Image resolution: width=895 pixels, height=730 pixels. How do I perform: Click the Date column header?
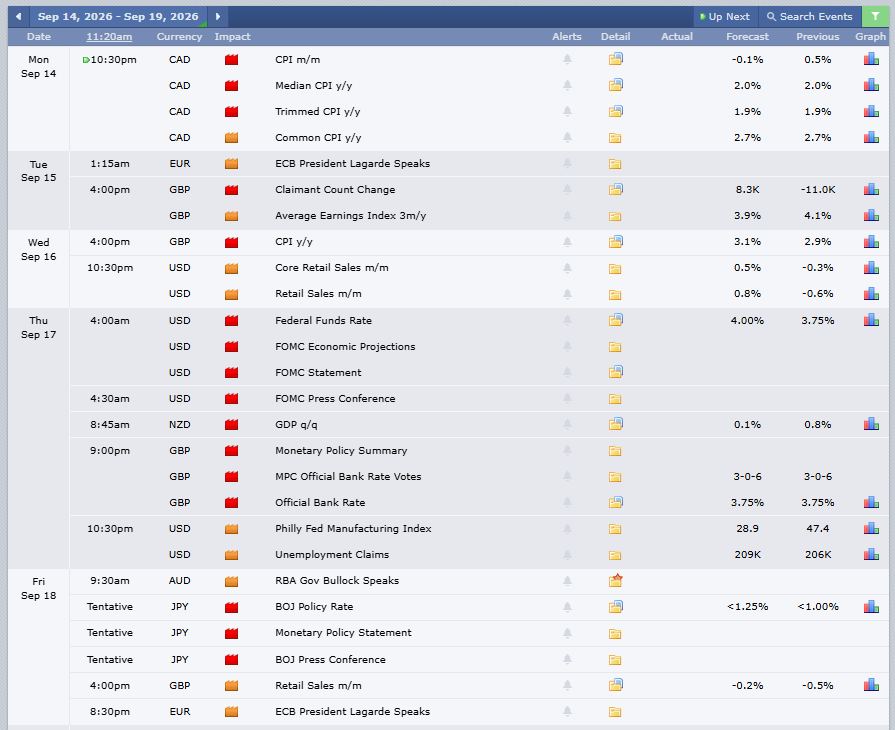click(39, 37)
